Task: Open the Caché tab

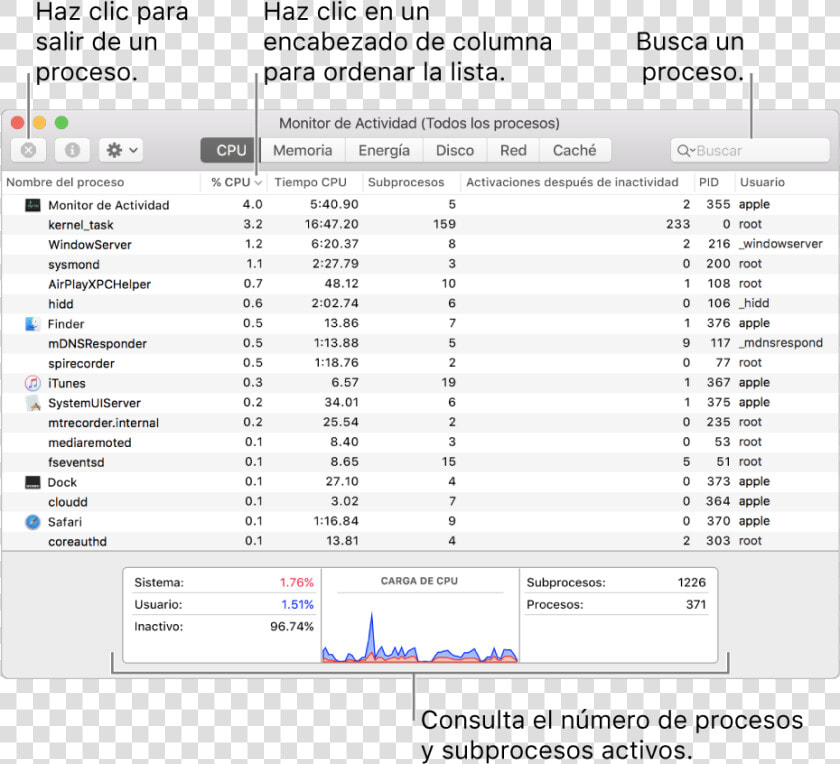Action: tap(575, 151)
